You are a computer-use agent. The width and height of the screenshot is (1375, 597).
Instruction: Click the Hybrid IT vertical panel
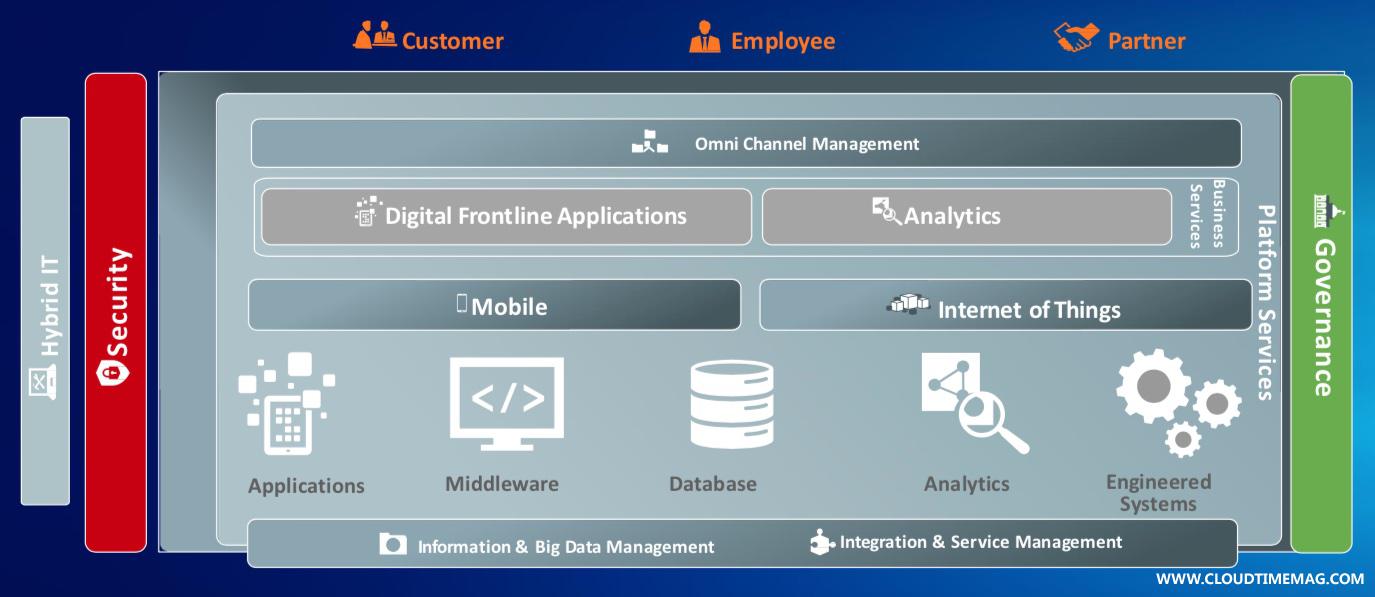click(45, 310)
